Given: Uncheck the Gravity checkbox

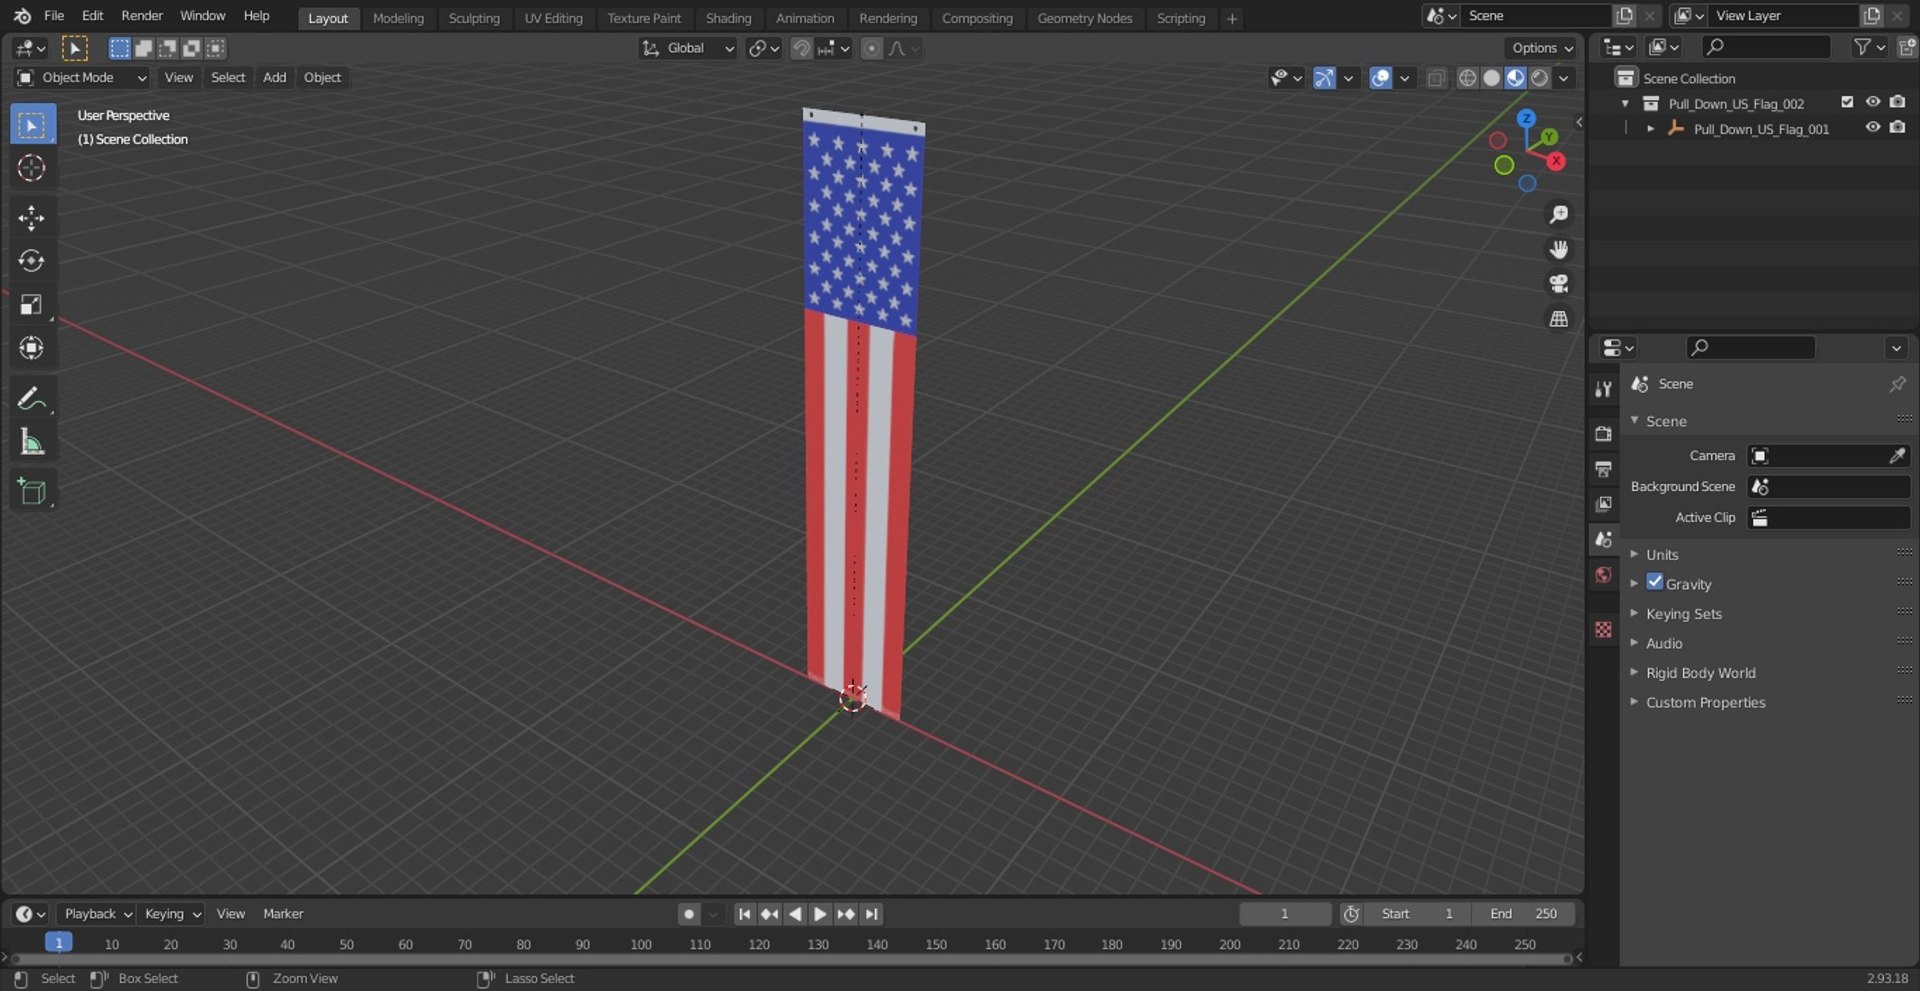Looking at the screenshot, I should click(x=1655, y=582).
